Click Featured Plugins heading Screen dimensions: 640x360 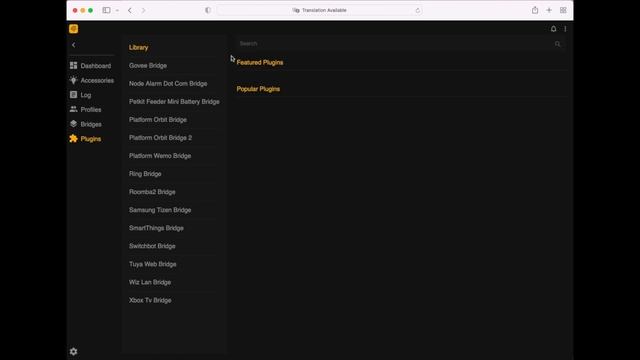pyautogui.click(x=260, y=62)
